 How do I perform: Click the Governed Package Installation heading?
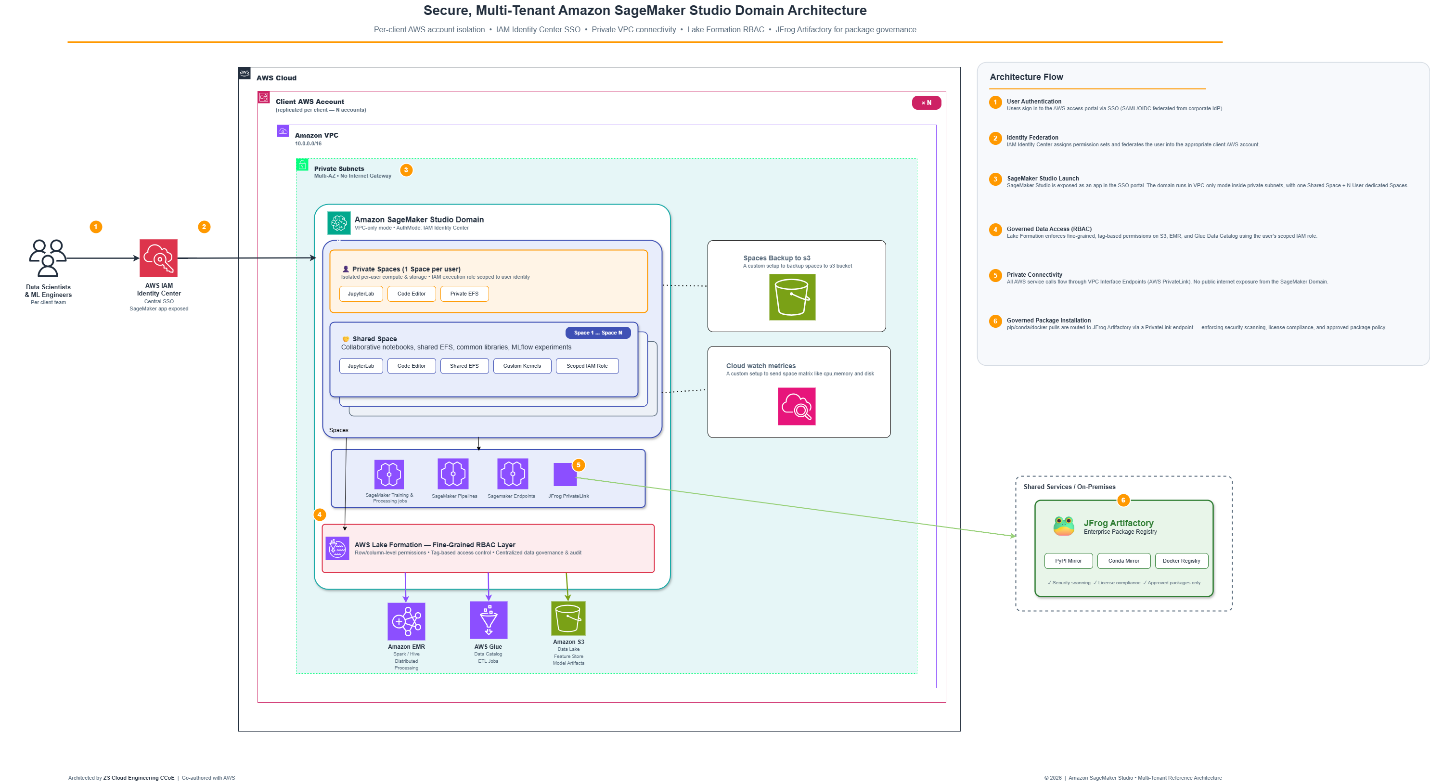pyautogui.click(x=1047, y=320)
